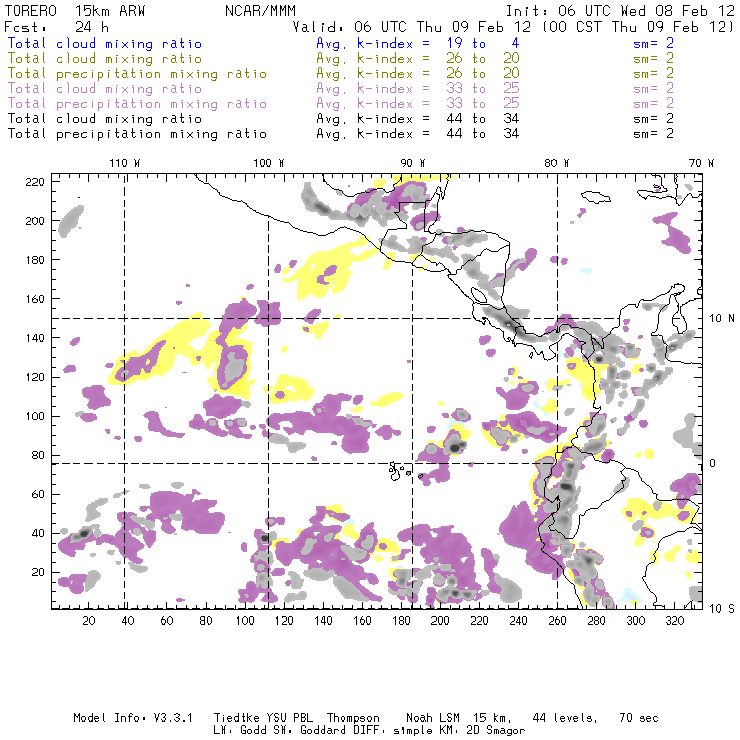The image size is (740, 740).
Task: Select the "Thompson" footer text
Action: pos(353,718)
